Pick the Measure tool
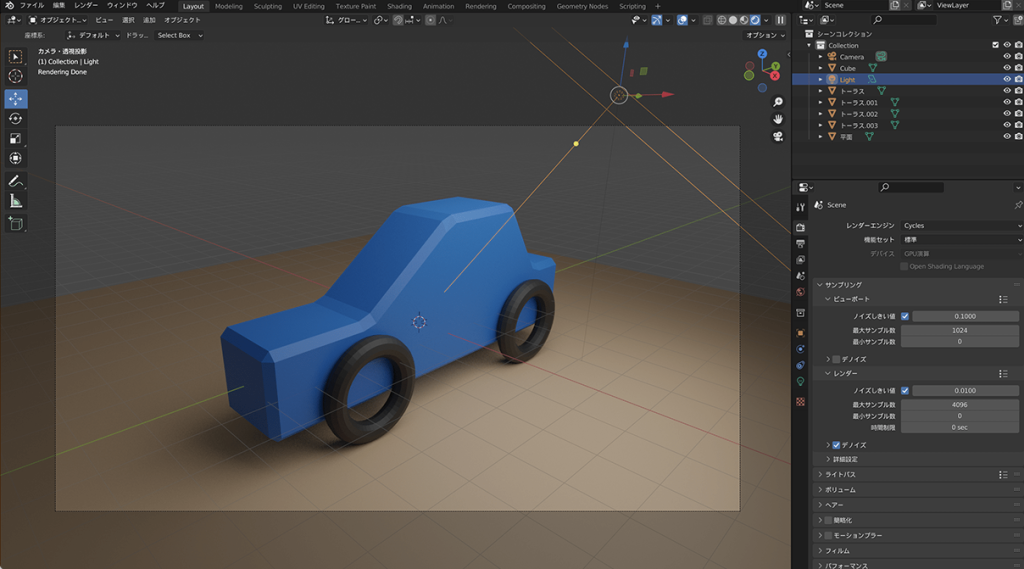Screen dimensions: 1024x569 [x=16, y=201]
